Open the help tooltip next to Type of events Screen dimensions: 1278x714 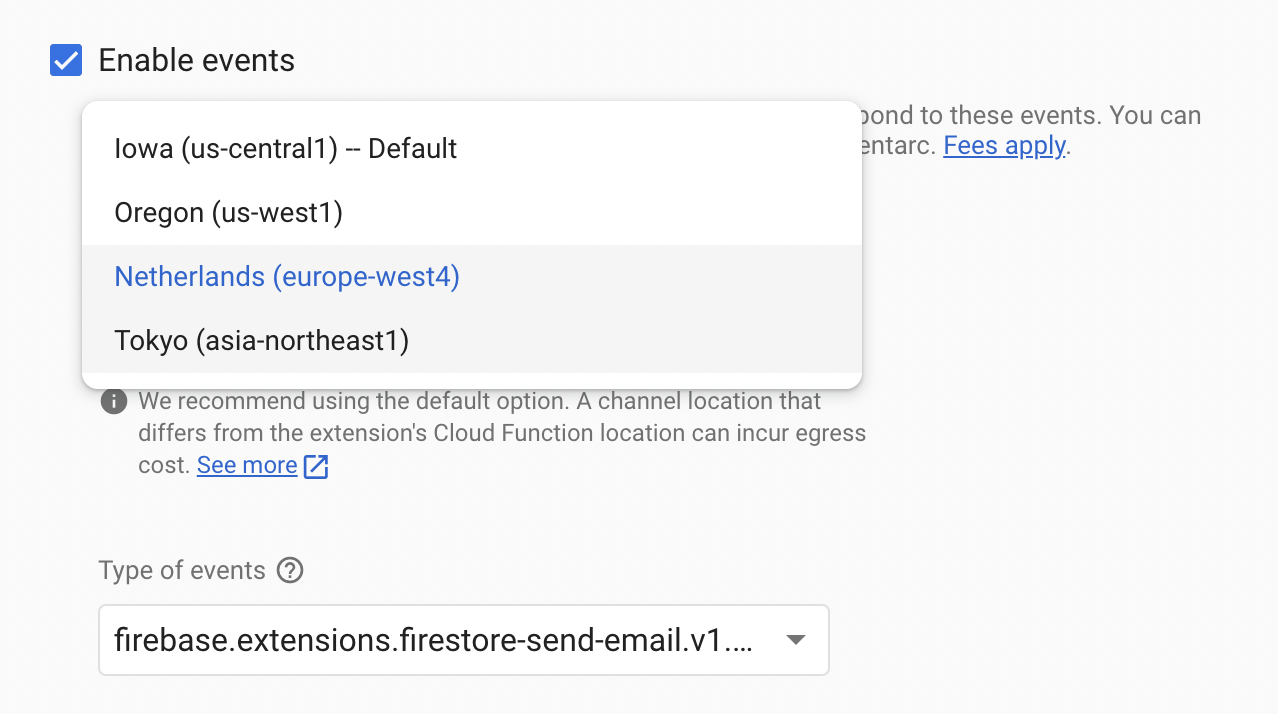click(289, 570)
